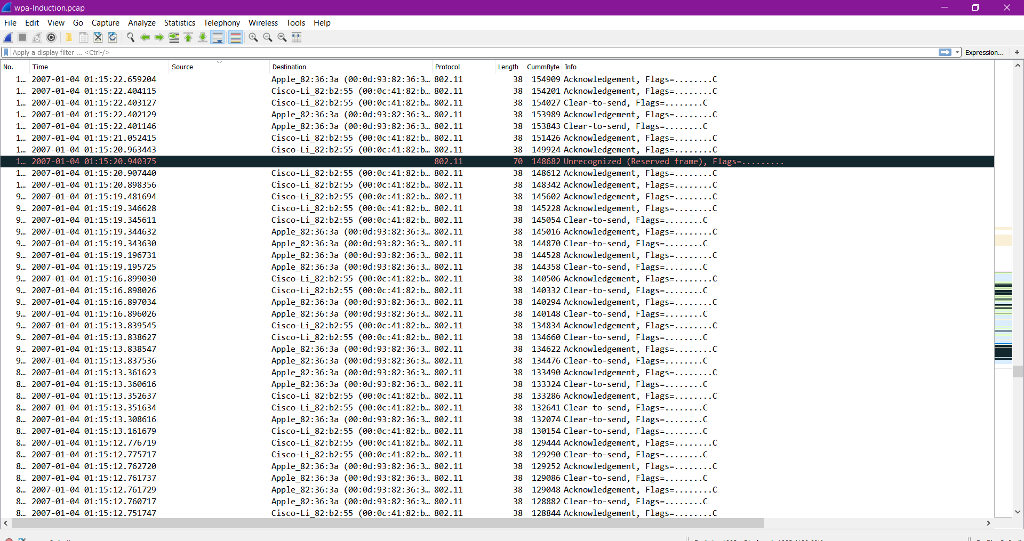Select packet with timestamp 01:15:16.899030
Image resolution: width=1024 pixels, height=541 pixels.
pos(498,278)
